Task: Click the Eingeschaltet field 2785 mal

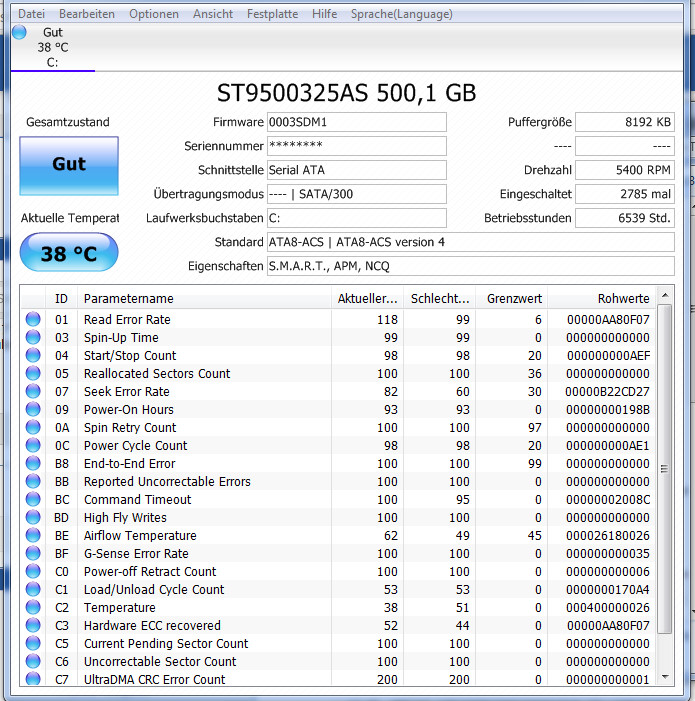Action: point(625,194)
